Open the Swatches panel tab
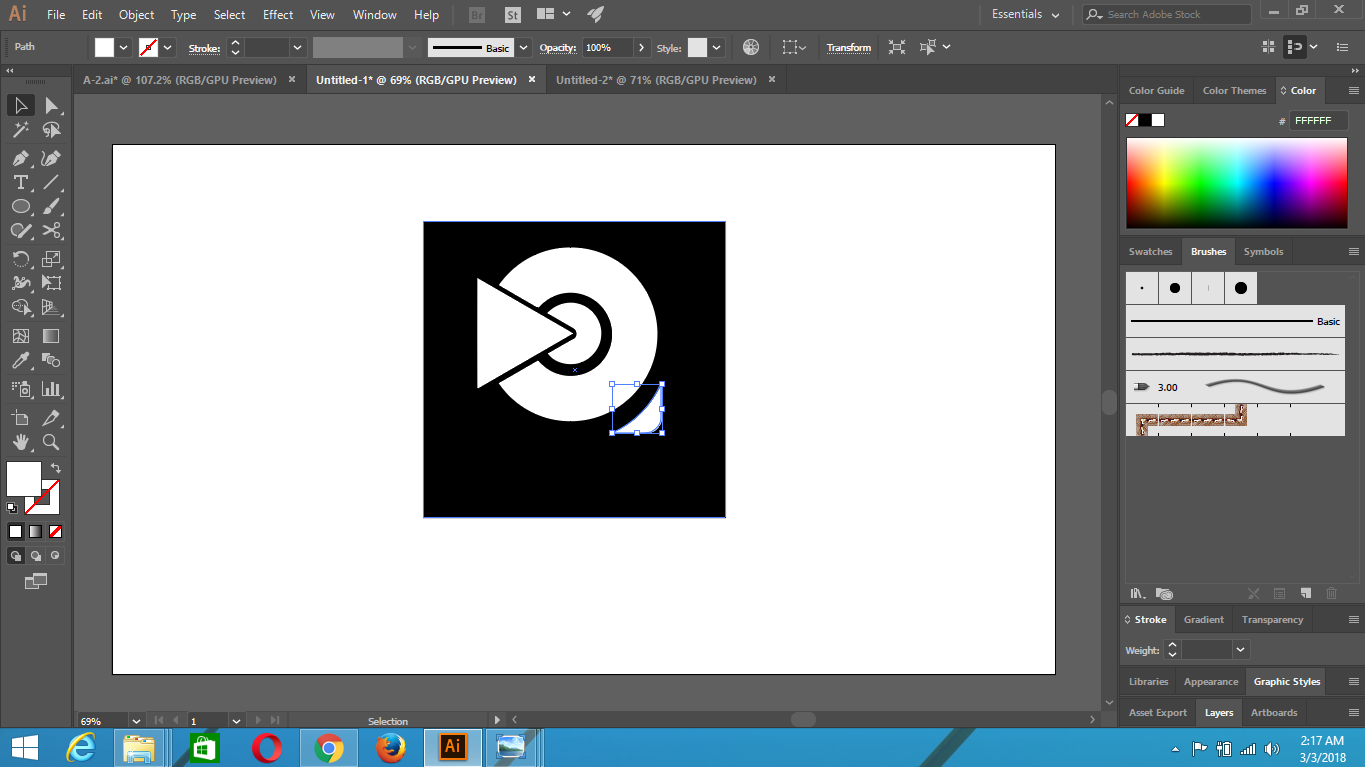The width and height of the screenshot is (1365, 767). tap(1150, 252)
